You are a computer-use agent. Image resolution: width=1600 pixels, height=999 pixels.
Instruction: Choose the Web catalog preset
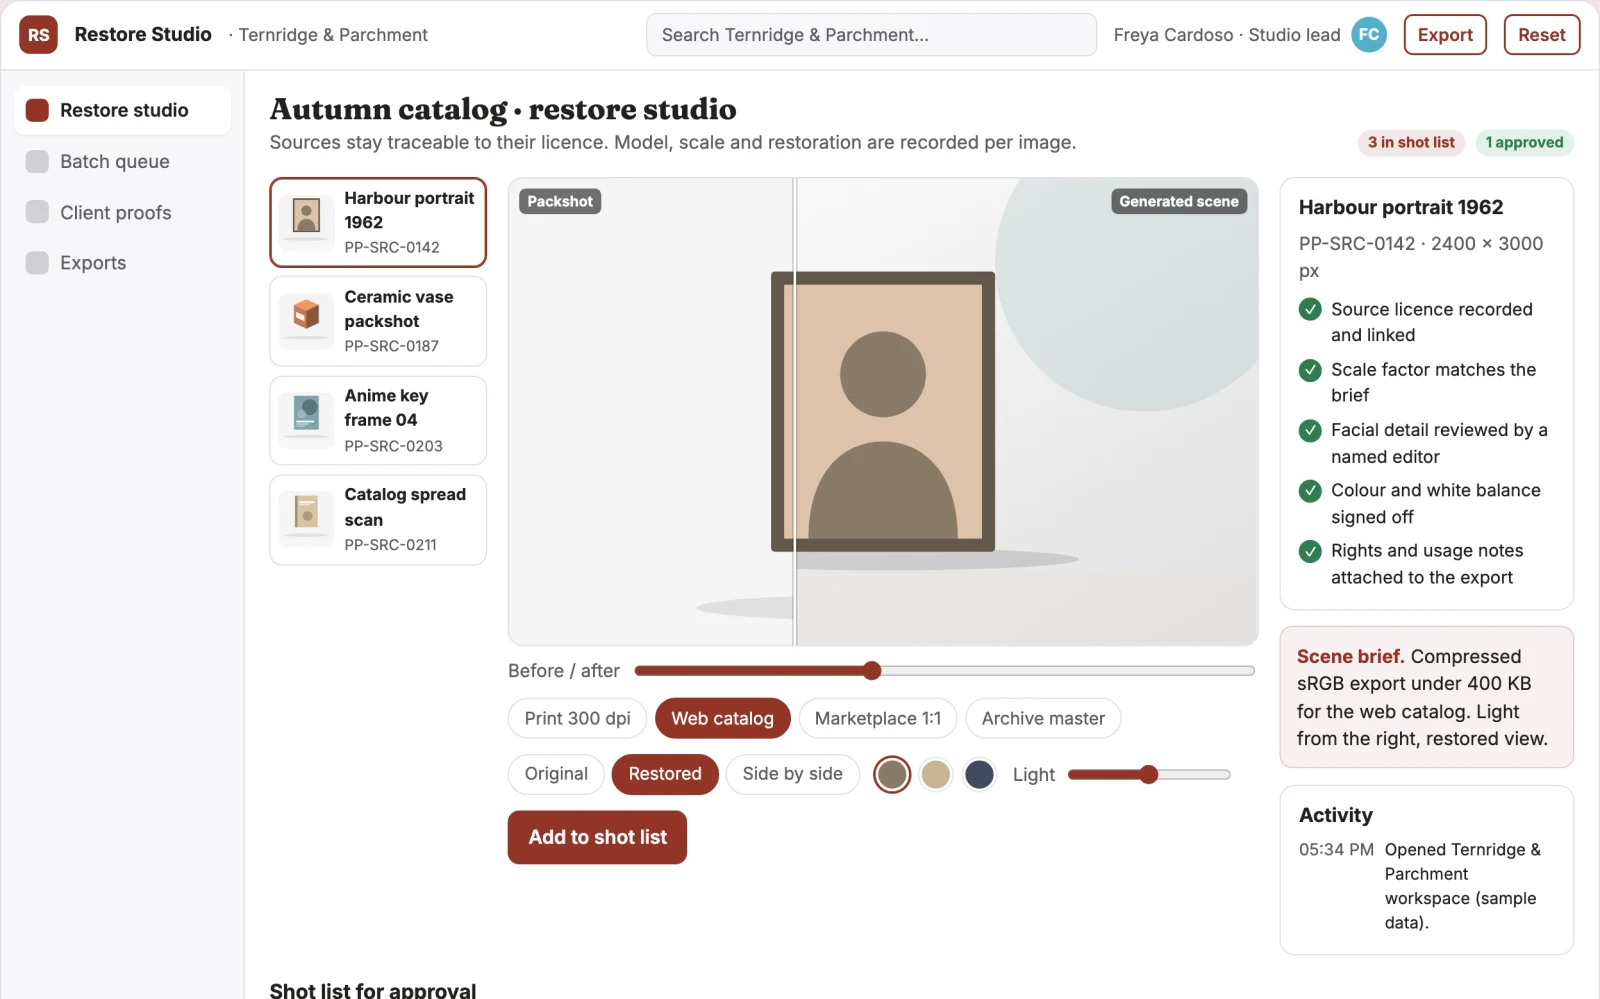[722, 718]
